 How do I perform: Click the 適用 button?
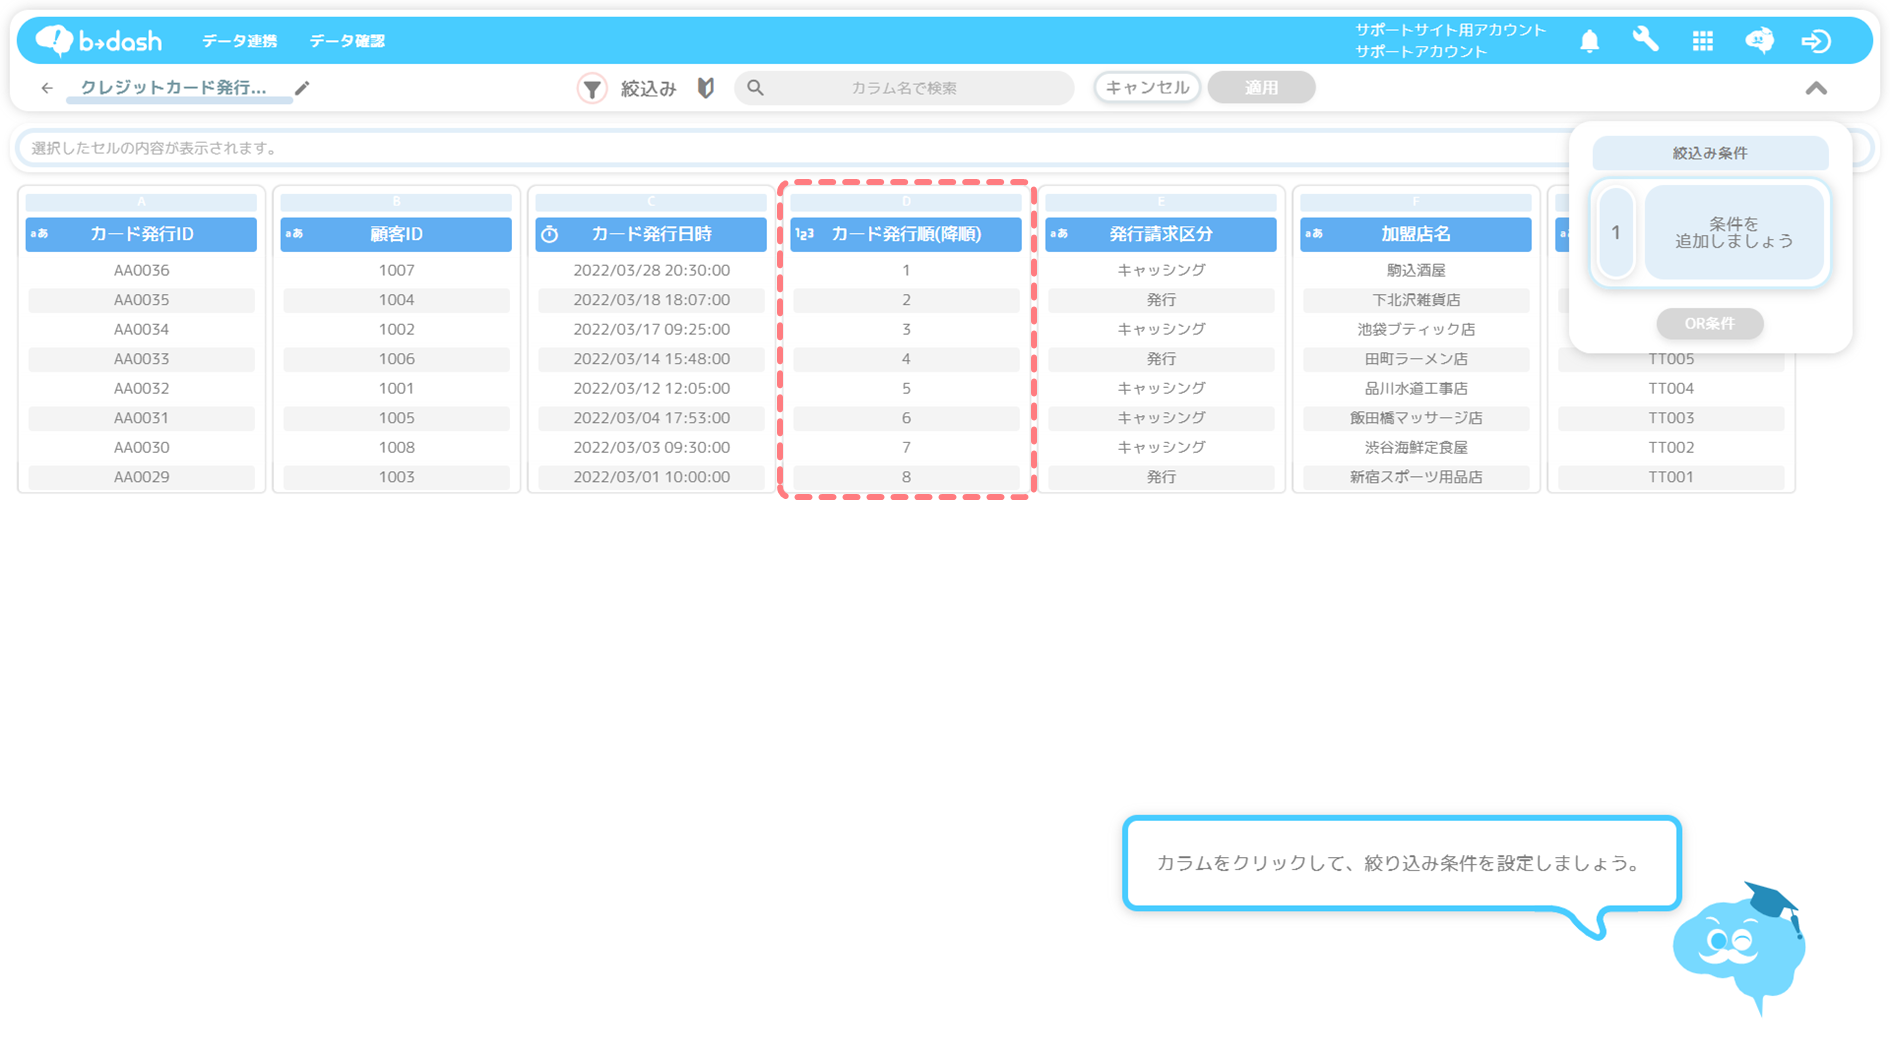pyautogui.click(x=1261, y=88)
